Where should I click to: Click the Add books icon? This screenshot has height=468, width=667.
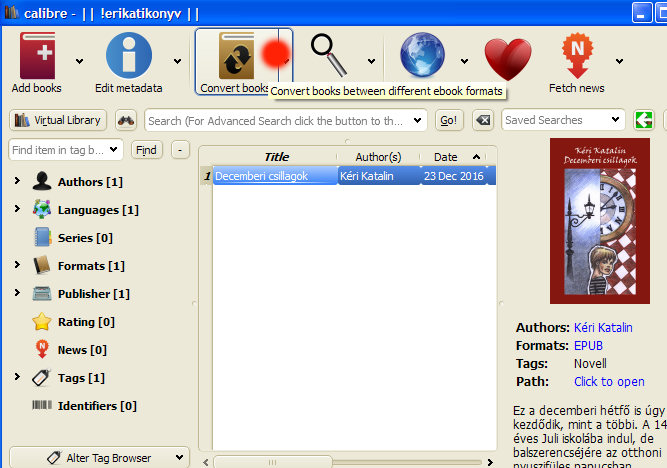(37, 55)
